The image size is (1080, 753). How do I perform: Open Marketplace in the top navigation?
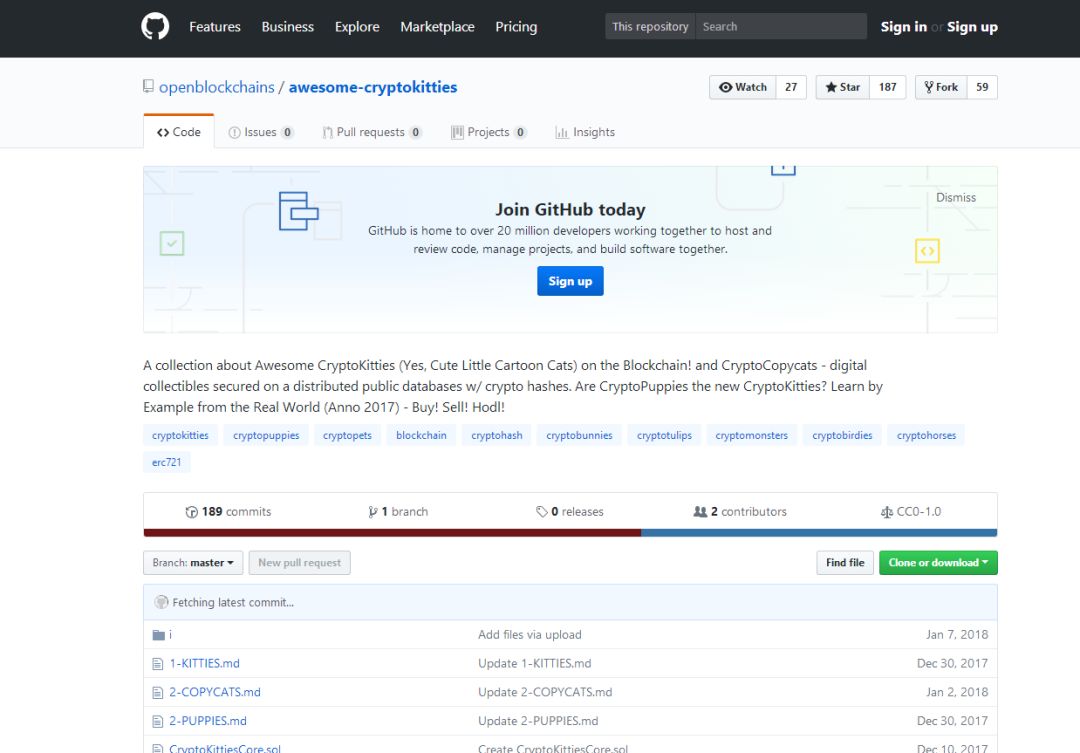(437, 27)
